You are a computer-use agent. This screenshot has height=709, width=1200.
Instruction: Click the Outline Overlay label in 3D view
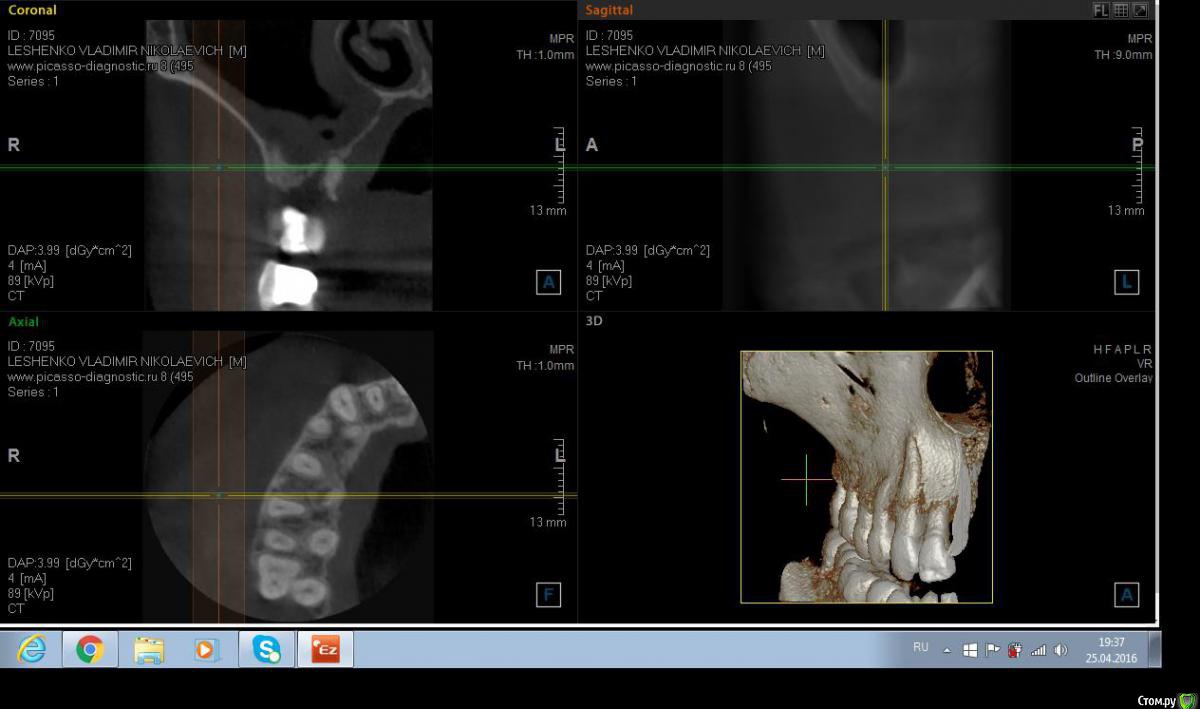[x=1113, y=378]
